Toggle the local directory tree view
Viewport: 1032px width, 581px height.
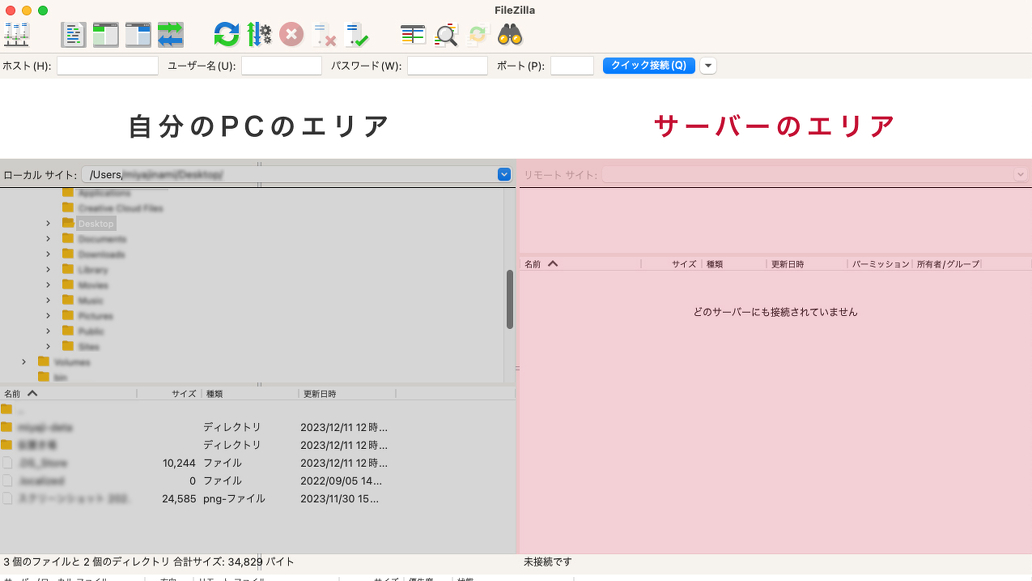tap(106, 35)
